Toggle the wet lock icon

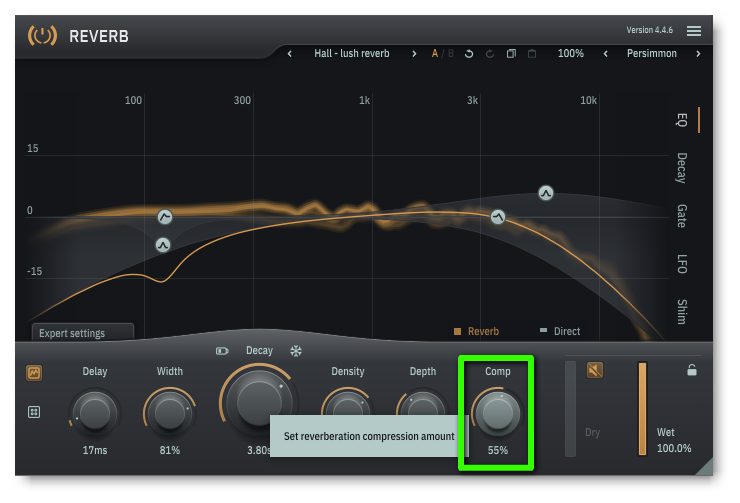tap(692, 369)
